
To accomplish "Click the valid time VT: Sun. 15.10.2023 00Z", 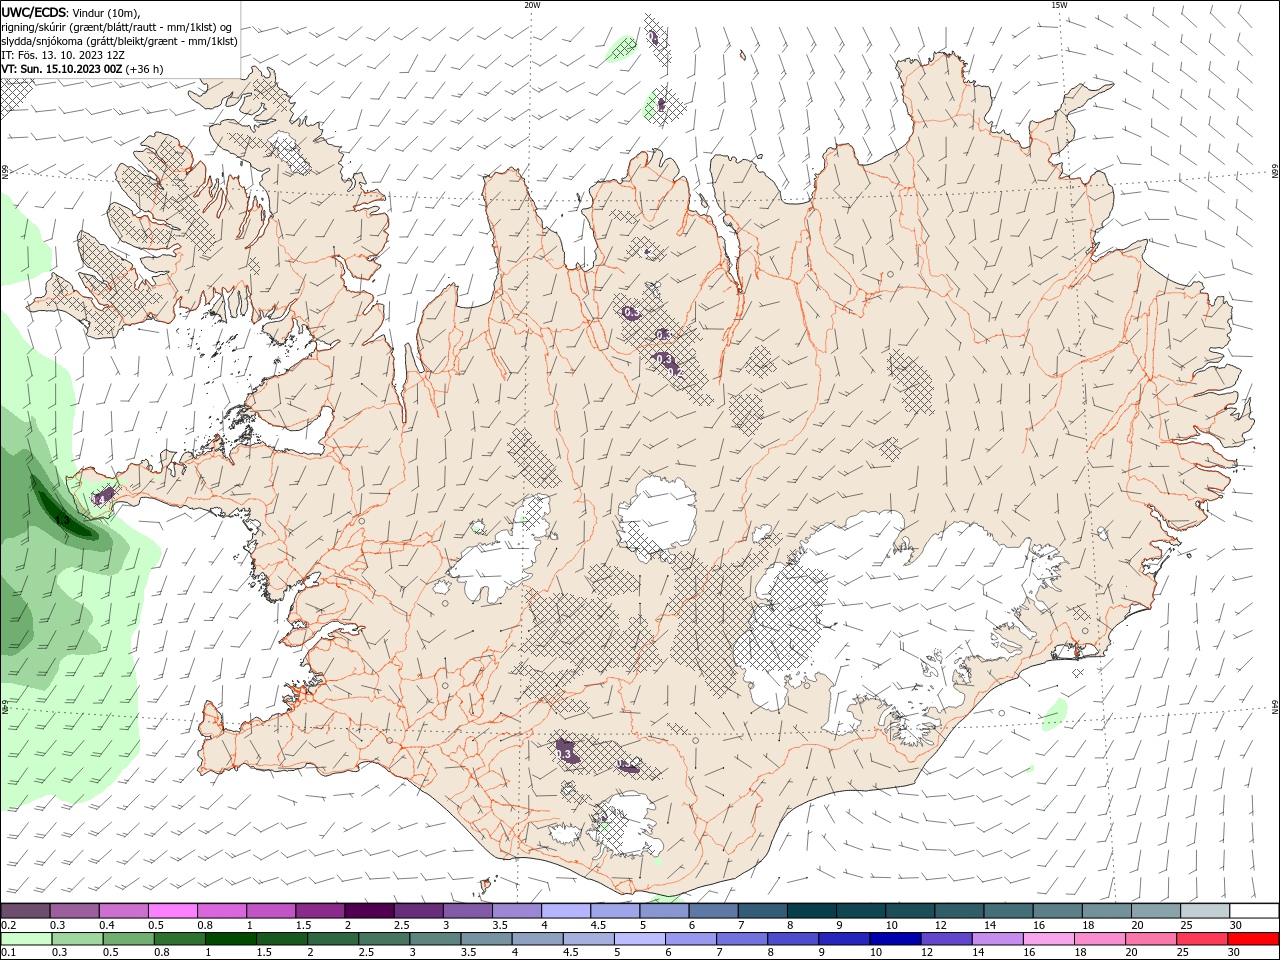I will [64, 69].
